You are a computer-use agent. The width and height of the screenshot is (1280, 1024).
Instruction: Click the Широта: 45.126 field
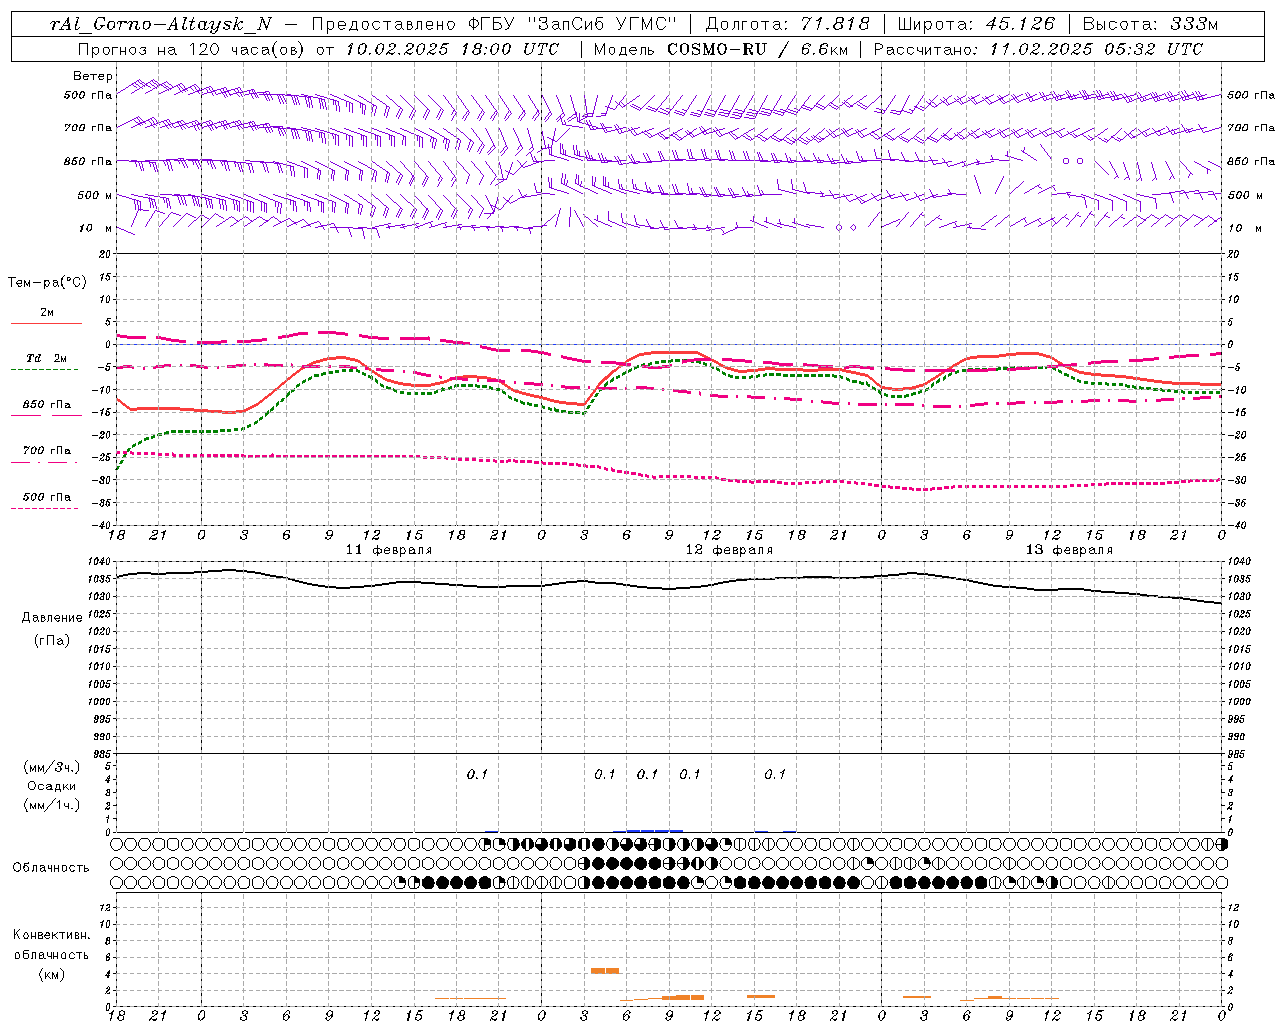point(976,24)
